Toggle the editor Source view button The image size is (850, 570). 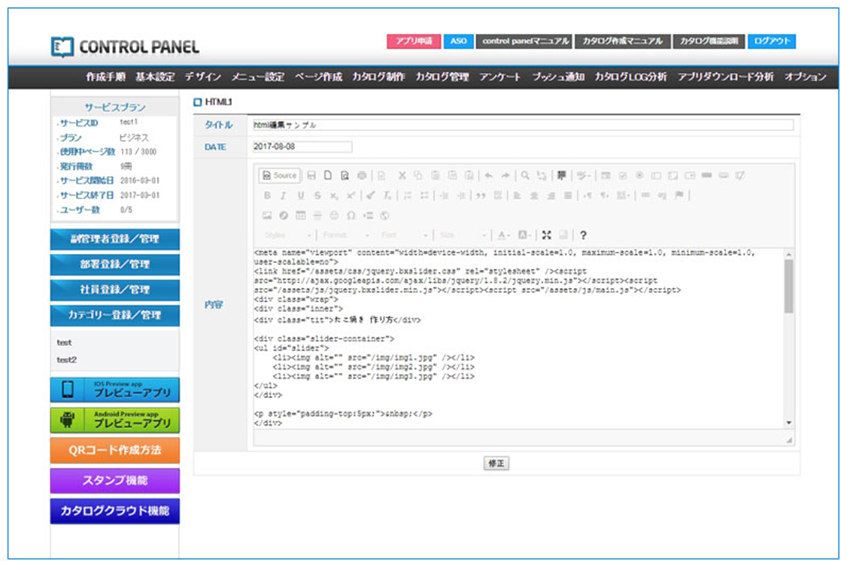[280, 175]
